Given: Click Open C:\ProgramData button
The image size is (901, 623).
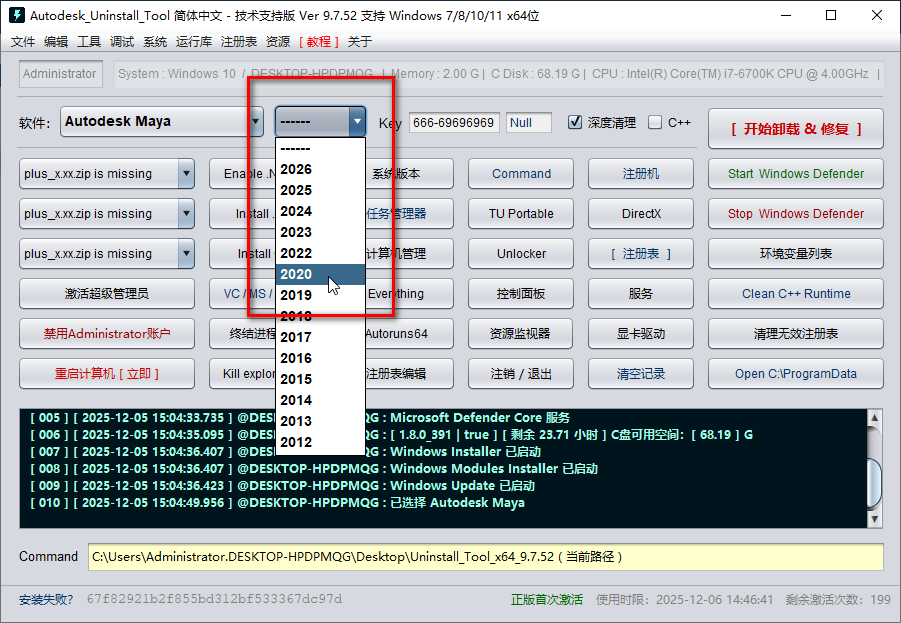Looking at the screenshot, I should [x=796, y=374].
